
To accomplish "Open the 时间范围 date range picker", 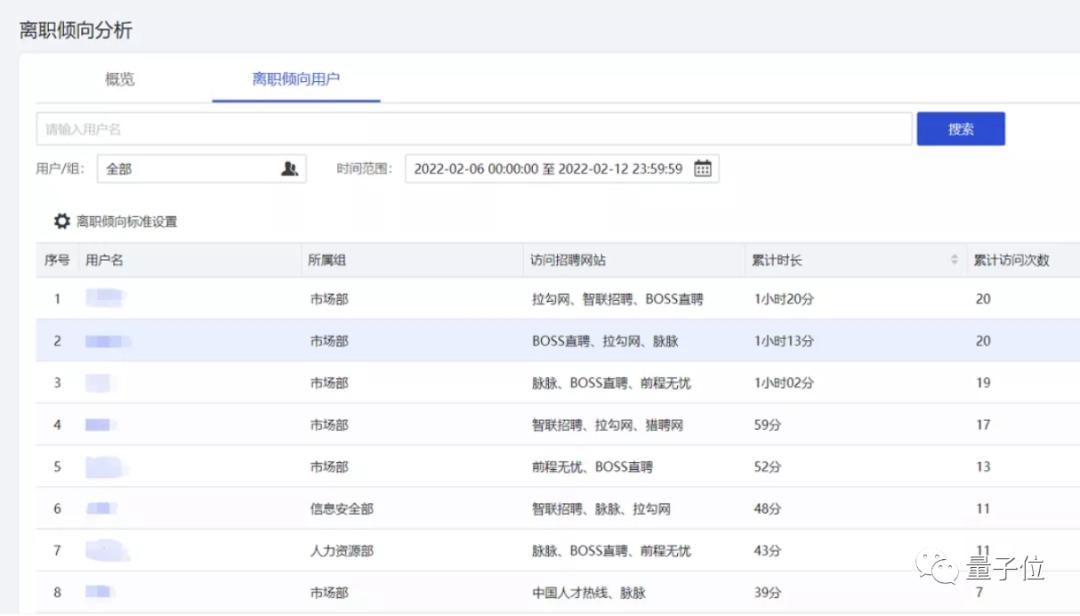I will (x=562, y=169).
